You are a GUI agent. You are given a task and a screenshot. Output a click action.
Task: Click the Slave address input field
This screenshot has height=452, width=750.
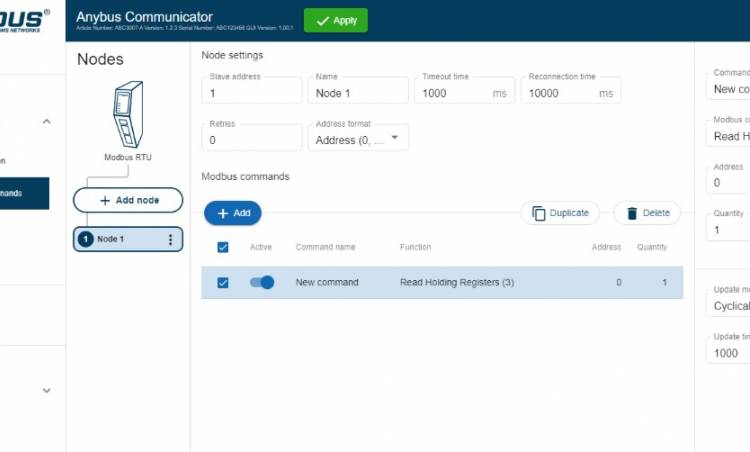click(252, 93)
